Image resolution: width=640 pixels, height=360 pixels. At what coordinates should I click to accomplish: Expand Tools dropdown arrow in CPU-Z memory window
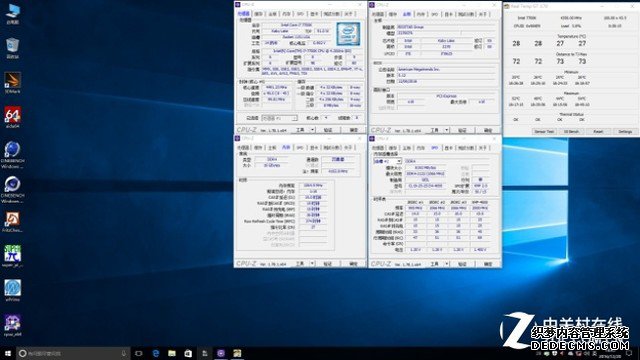coord(312,264)
